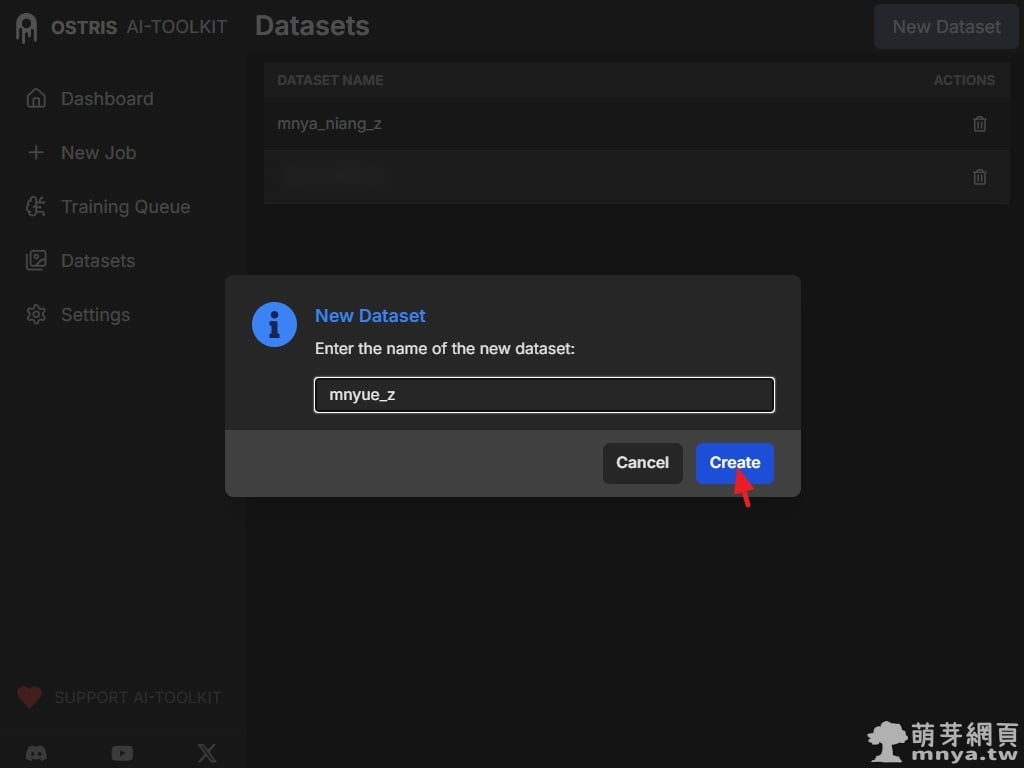Cancel the New Dataset dialog
1024x768 pixels.
click(x=642, y=463)
